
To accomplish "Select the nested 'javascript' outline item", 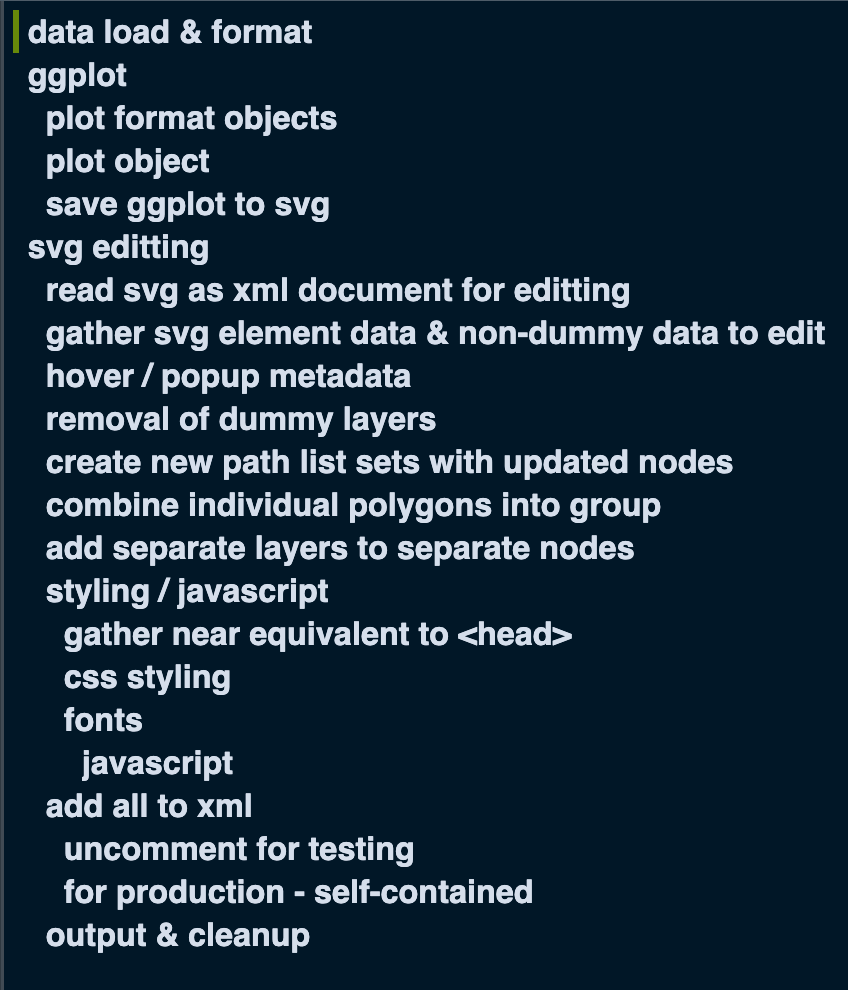I will pos(157,763).
